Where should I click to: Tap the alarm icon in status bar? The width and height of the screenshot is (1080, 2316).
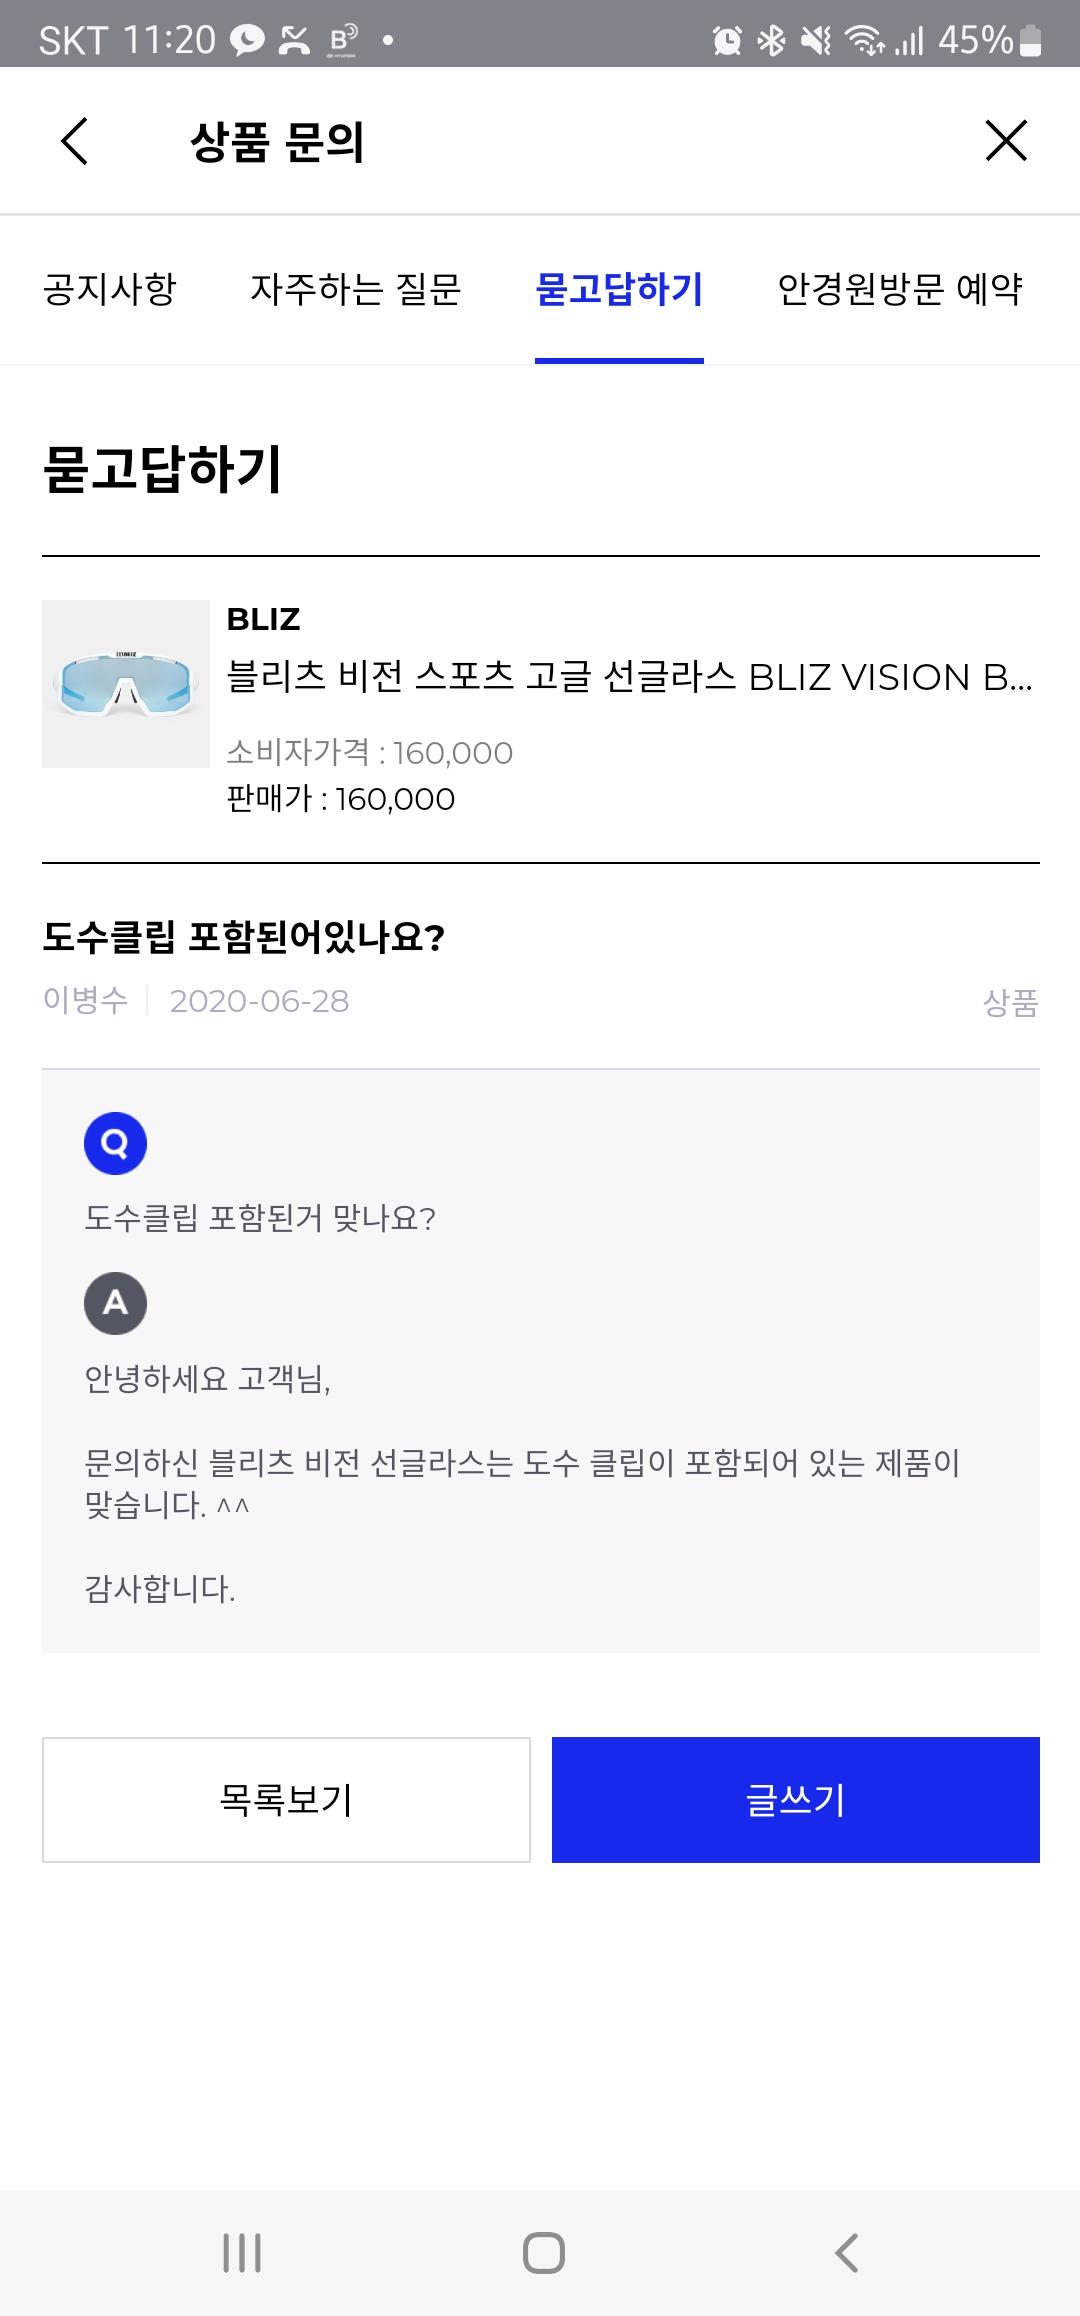[x=727, y=41]
